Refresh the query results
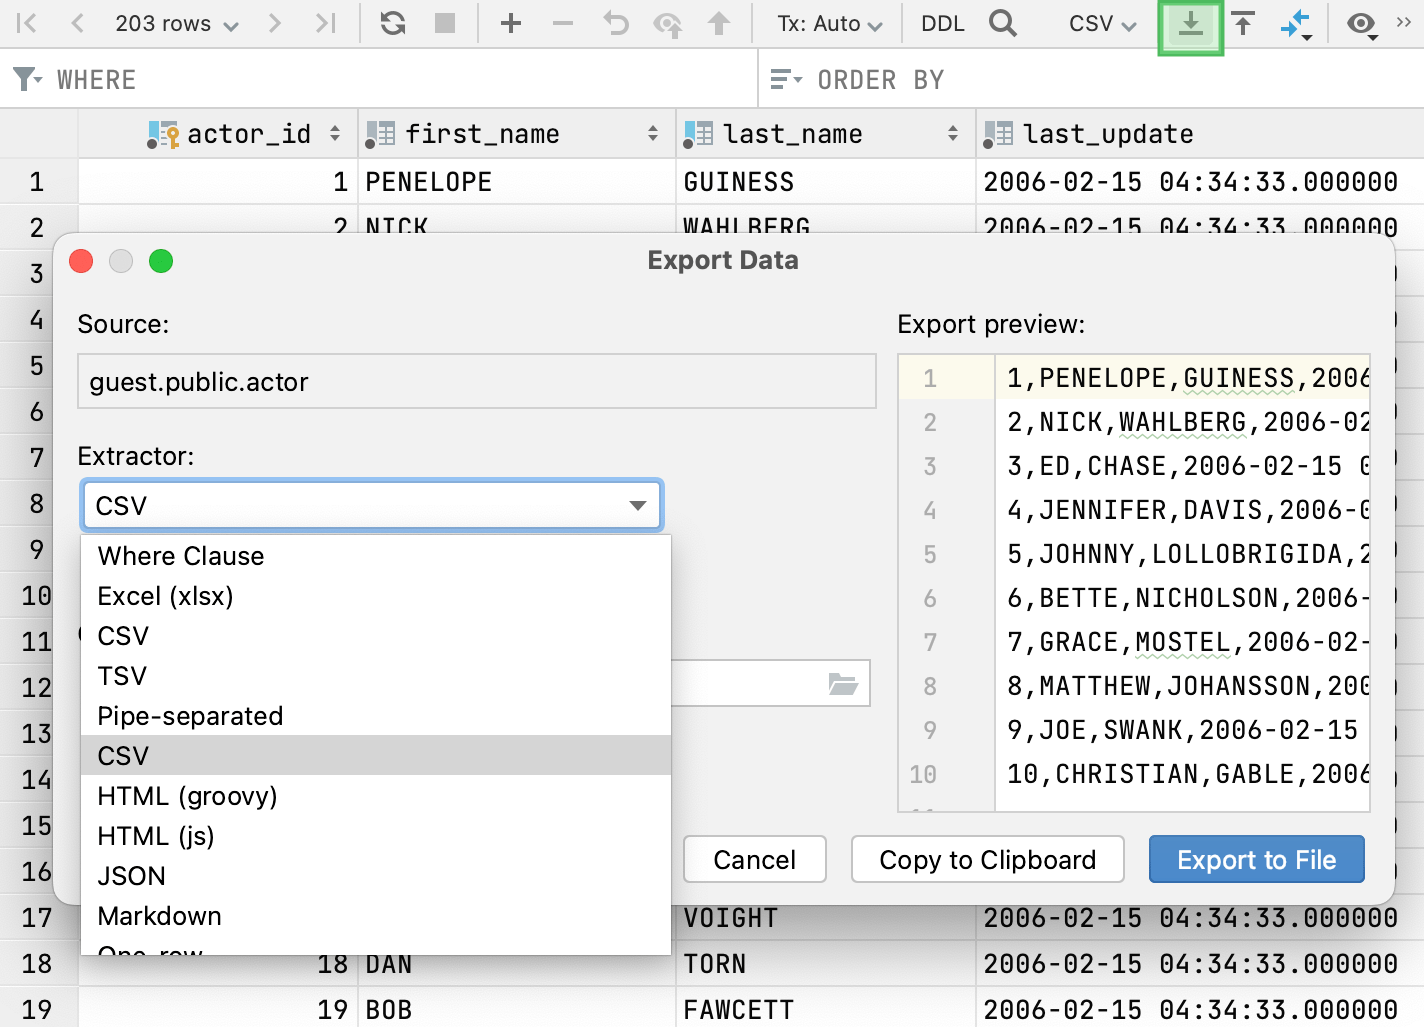1424x1027 pixels. pyautogui.click(x=392, y=23)
